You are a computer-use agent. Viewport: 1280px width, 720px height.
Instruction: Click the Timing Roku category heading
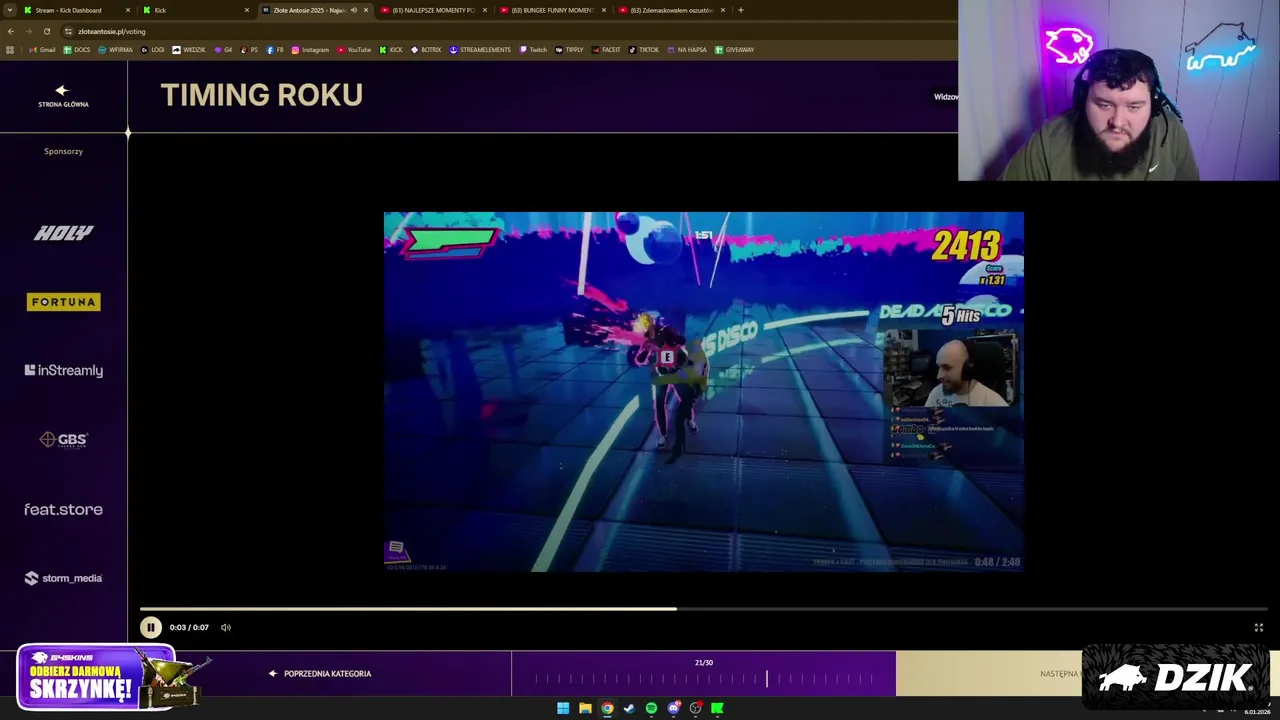261,95
